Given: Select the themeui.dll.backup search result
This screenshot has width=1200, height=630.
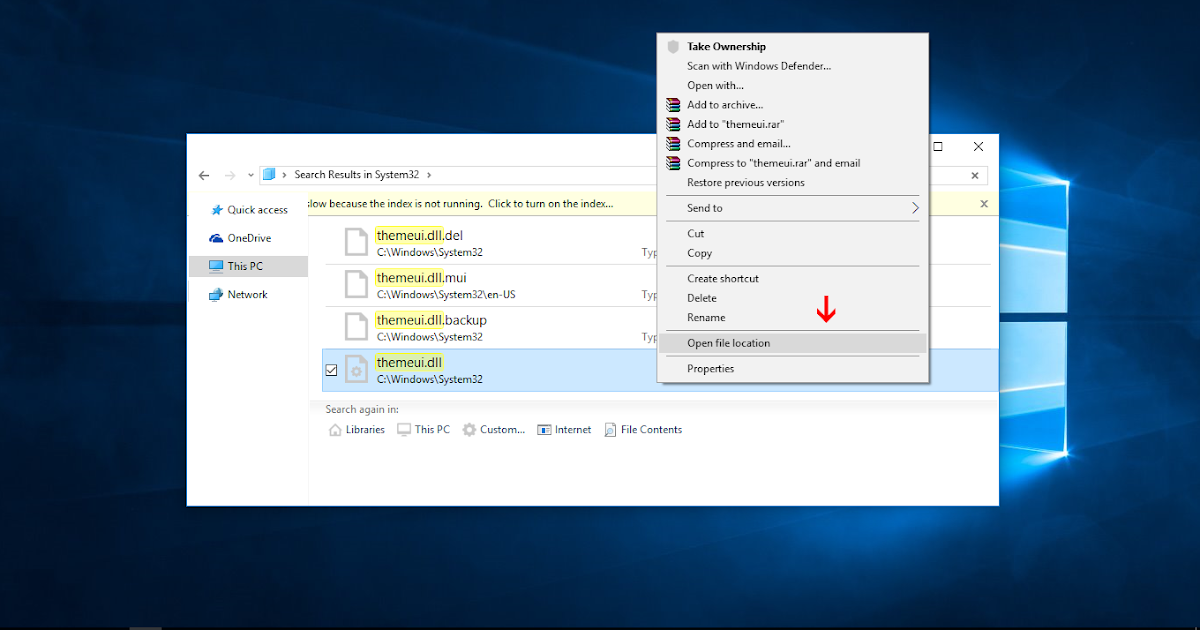Looking at the screenshot, I should click(431, 320).
